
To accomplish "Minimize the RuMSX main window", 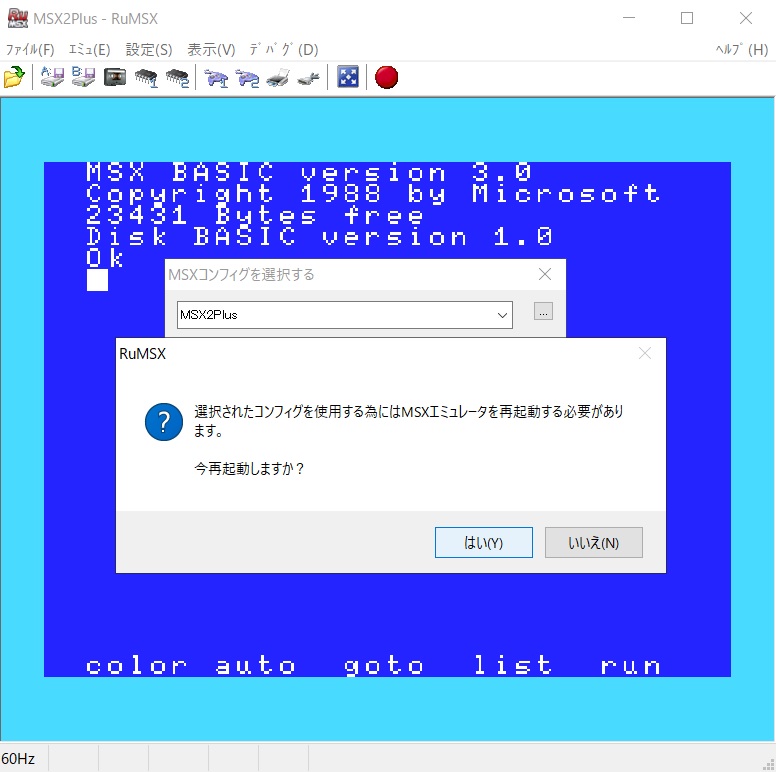I will tap(629, 18).
